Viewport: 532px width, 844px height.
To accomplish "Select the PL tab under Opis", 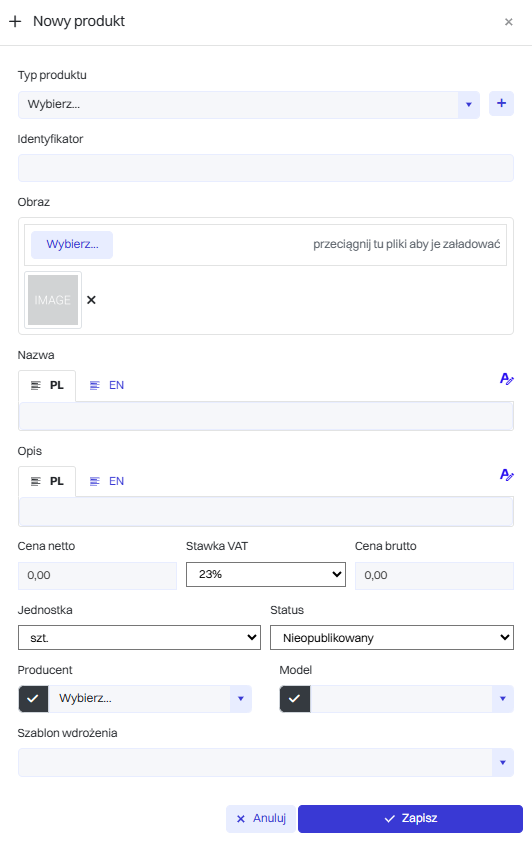I will pyautogui.click(x=47, y=481).
